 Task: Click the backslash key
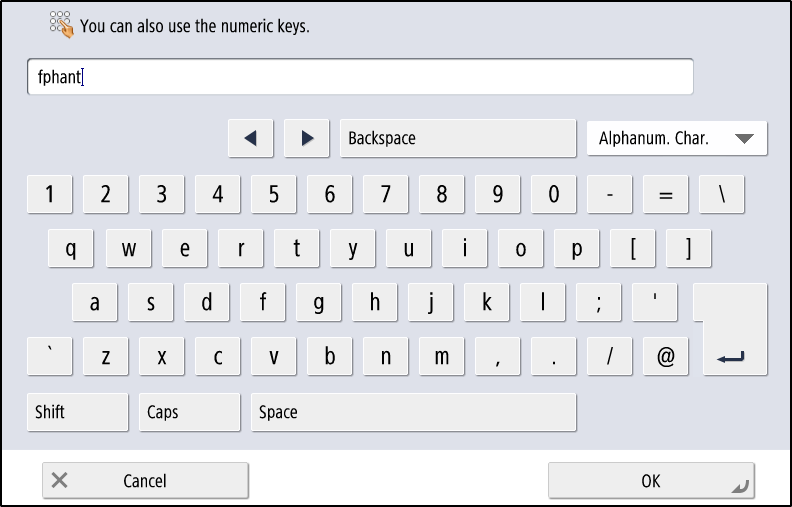click(x=722, y=194)
